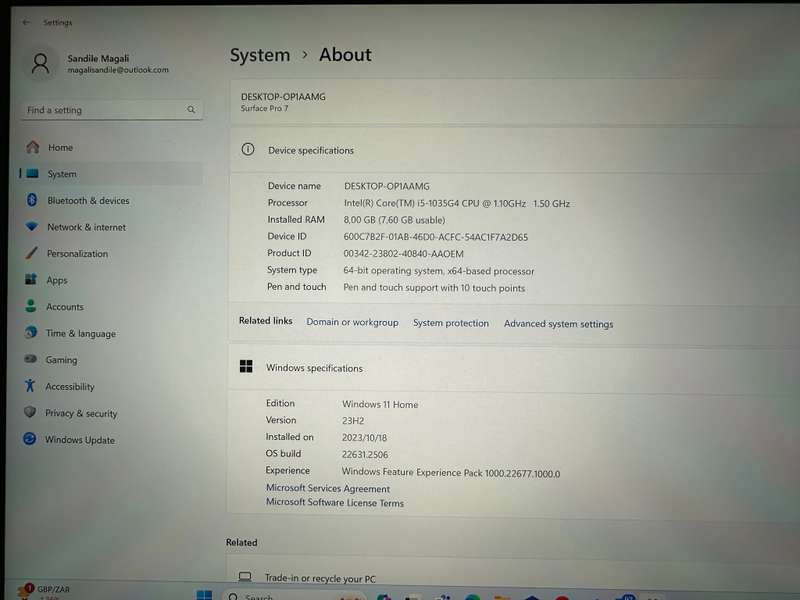Select Product ID value 00342-23802-40840-AAOEM
800x600 pixels.
coord(403,254)
